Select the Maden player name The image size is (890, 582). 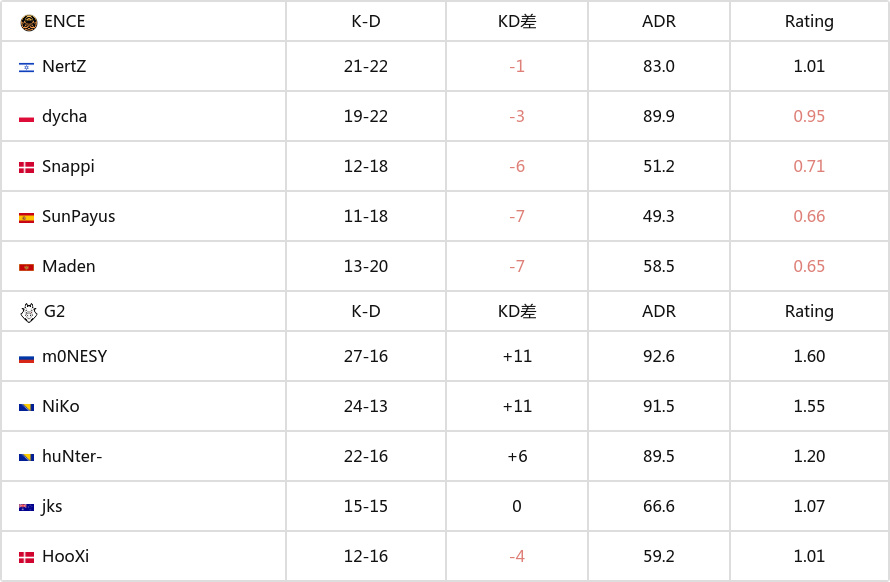[69, 266]
